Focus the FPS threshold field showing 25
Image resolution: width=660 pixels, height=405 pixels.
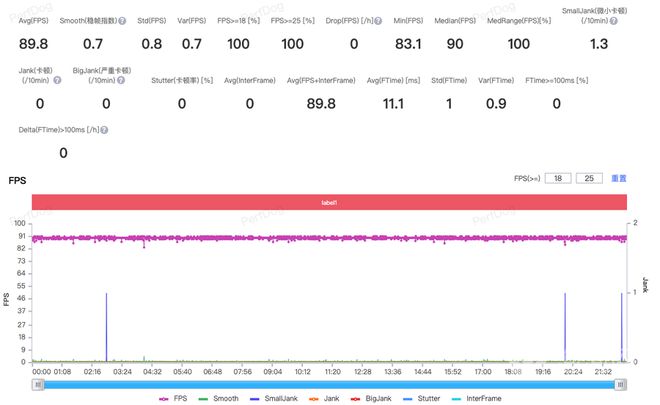pos(589,178)
